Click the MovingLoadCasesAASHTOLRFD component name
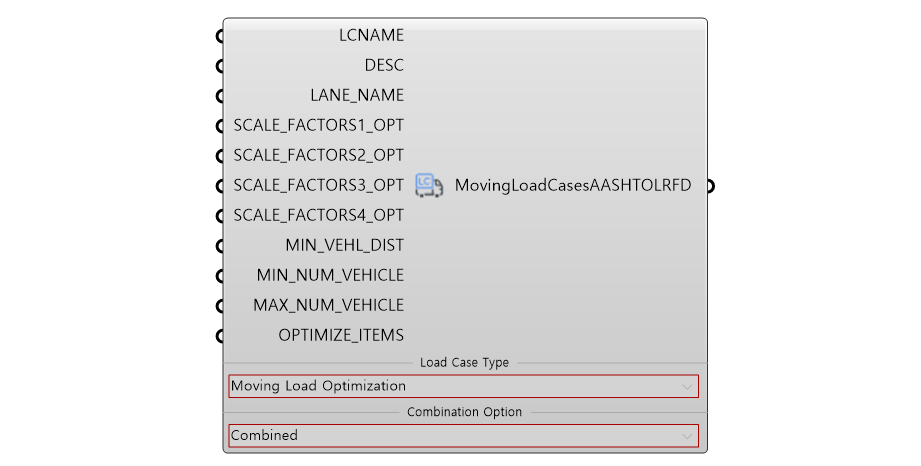Image resolution: width=921 pixels, height=466 pixels. (573, 185)
